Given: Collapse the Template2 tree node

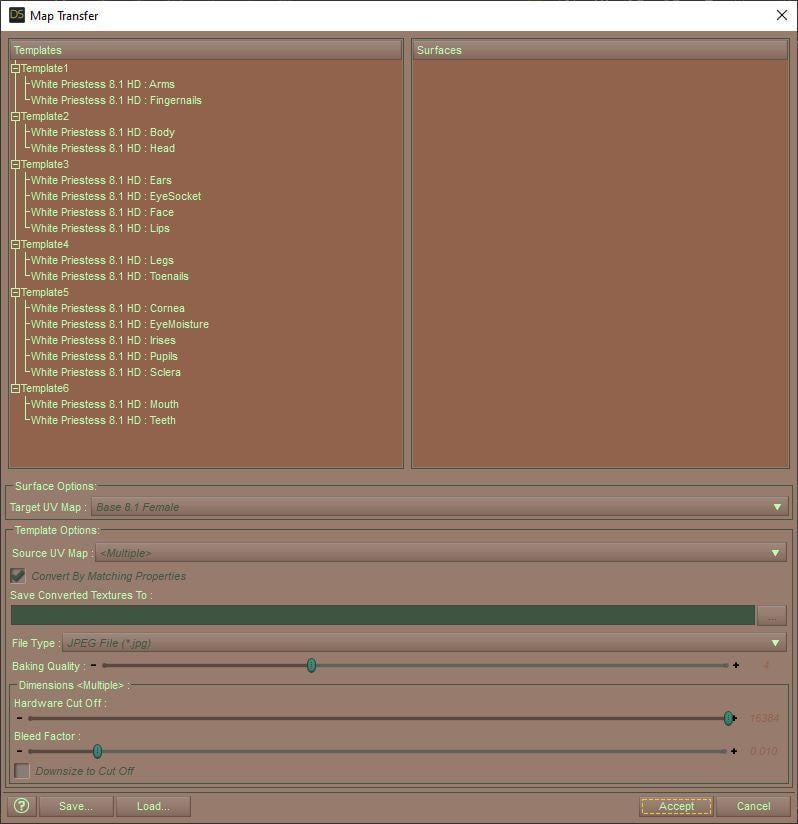Looking at the screenshot, I should tap(15, 116).
